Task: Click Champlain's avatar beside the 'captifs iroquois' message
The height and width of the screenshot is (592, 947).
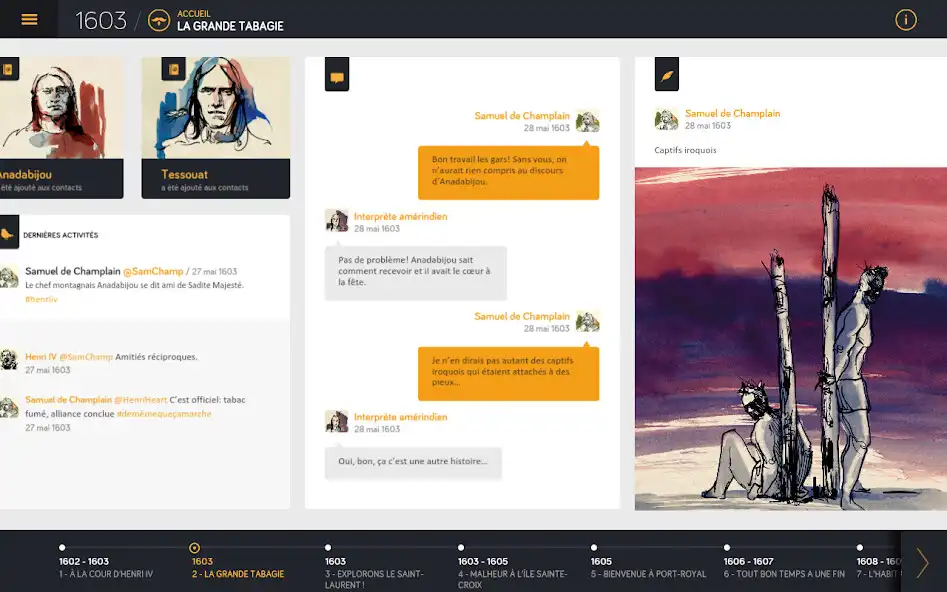Action: (x=587, y=321)
